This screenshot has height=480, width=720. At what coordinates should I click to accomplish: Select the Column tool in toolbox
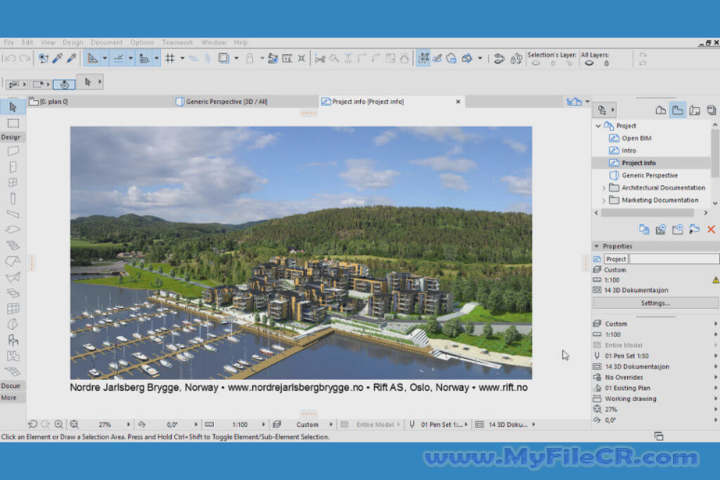click(13, 198)
